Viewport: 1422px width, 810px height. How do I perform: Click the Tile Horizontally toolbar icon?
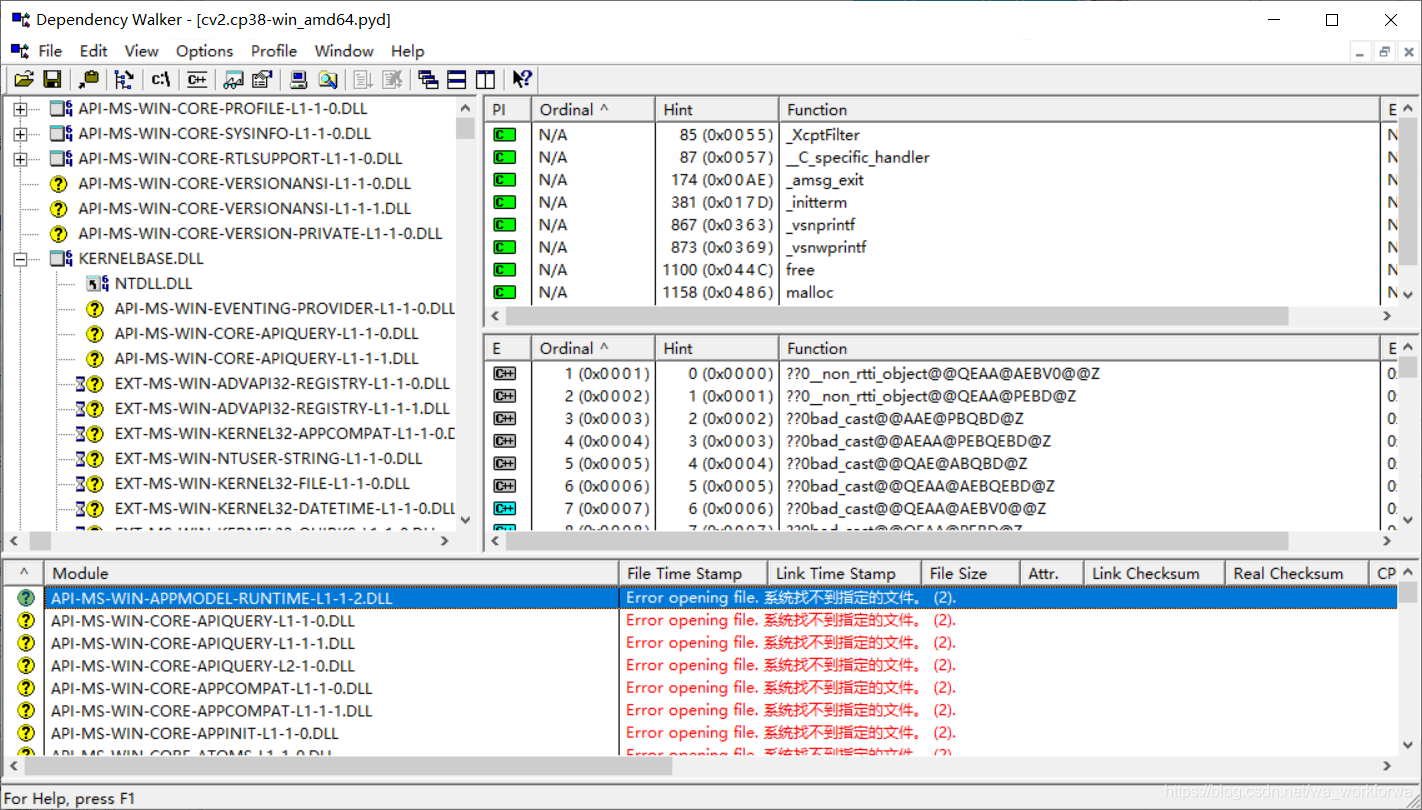456,79
